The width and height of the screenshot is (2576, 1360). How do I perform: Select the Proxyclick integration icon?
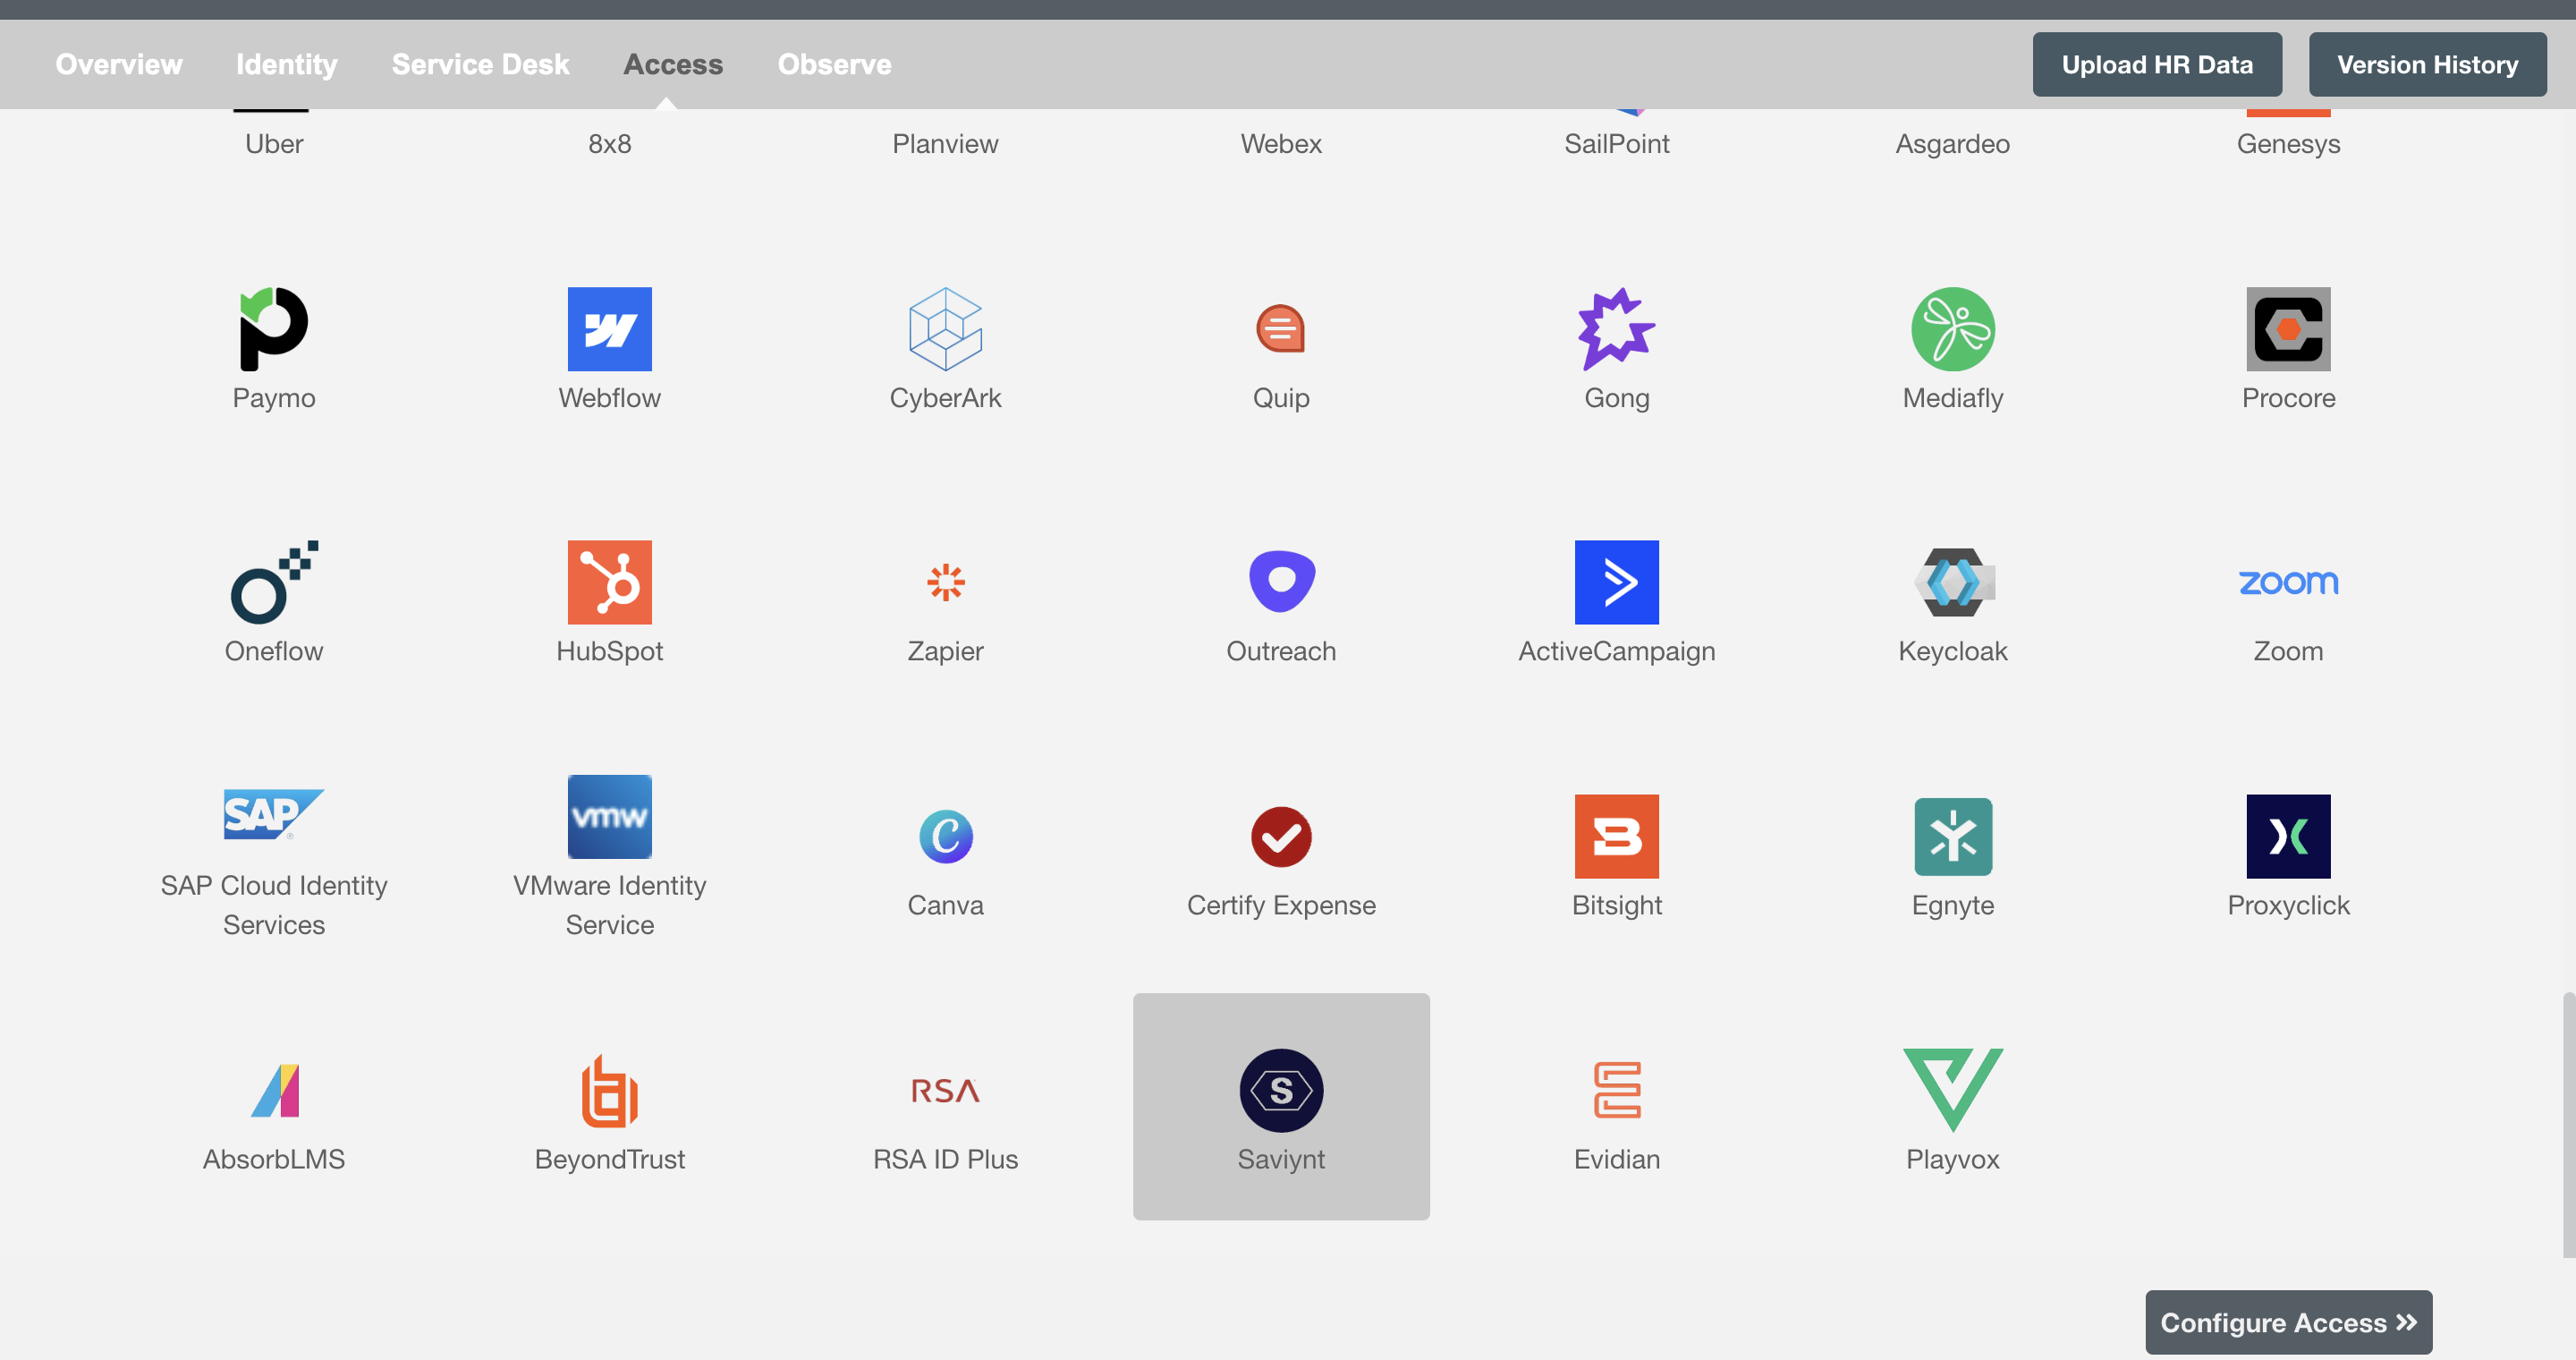pos(2290,835)
